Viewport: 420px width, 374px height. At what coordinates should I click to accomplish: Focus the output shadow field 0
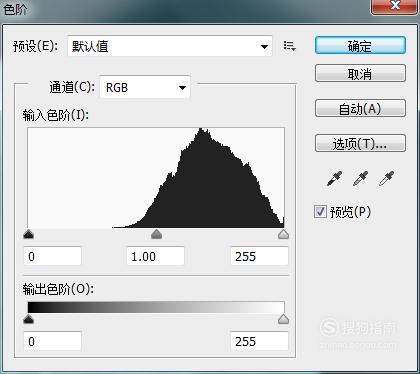point(52,341)
